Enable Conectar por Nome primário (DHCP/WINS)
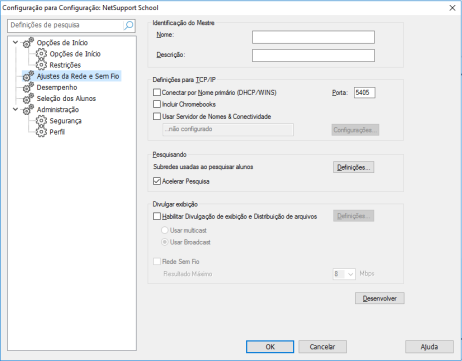 coord(157,92)
